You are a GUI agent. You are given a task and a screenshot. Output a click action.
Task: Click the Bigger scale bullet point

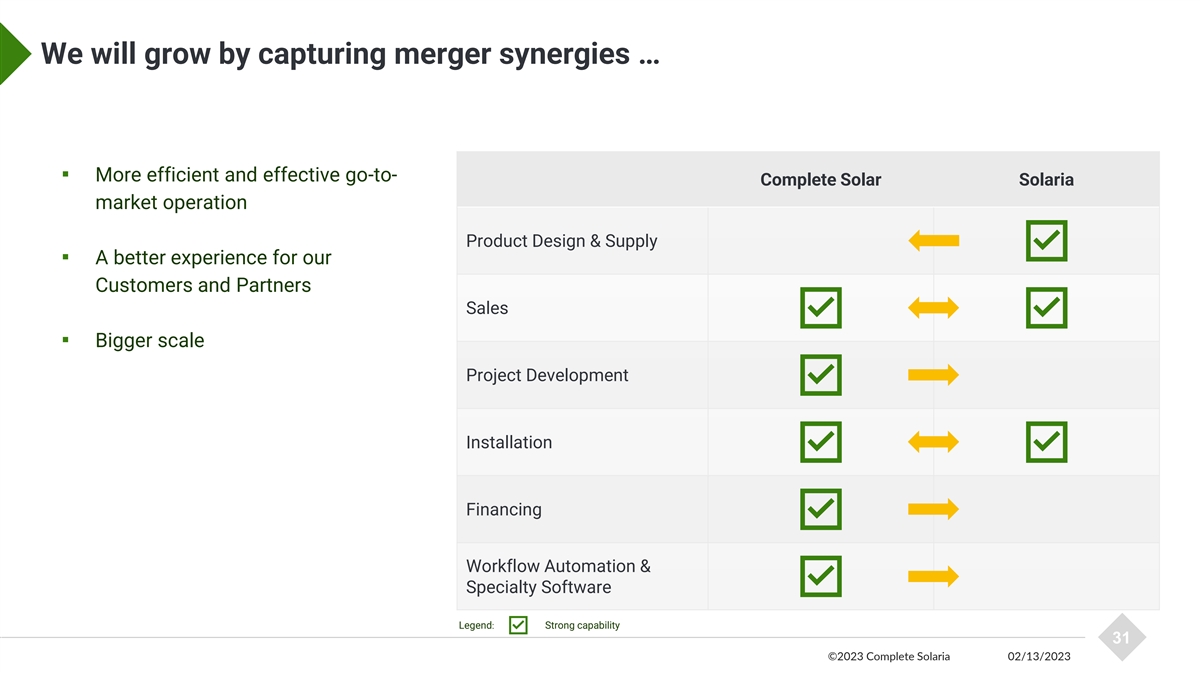click(149, 341)
